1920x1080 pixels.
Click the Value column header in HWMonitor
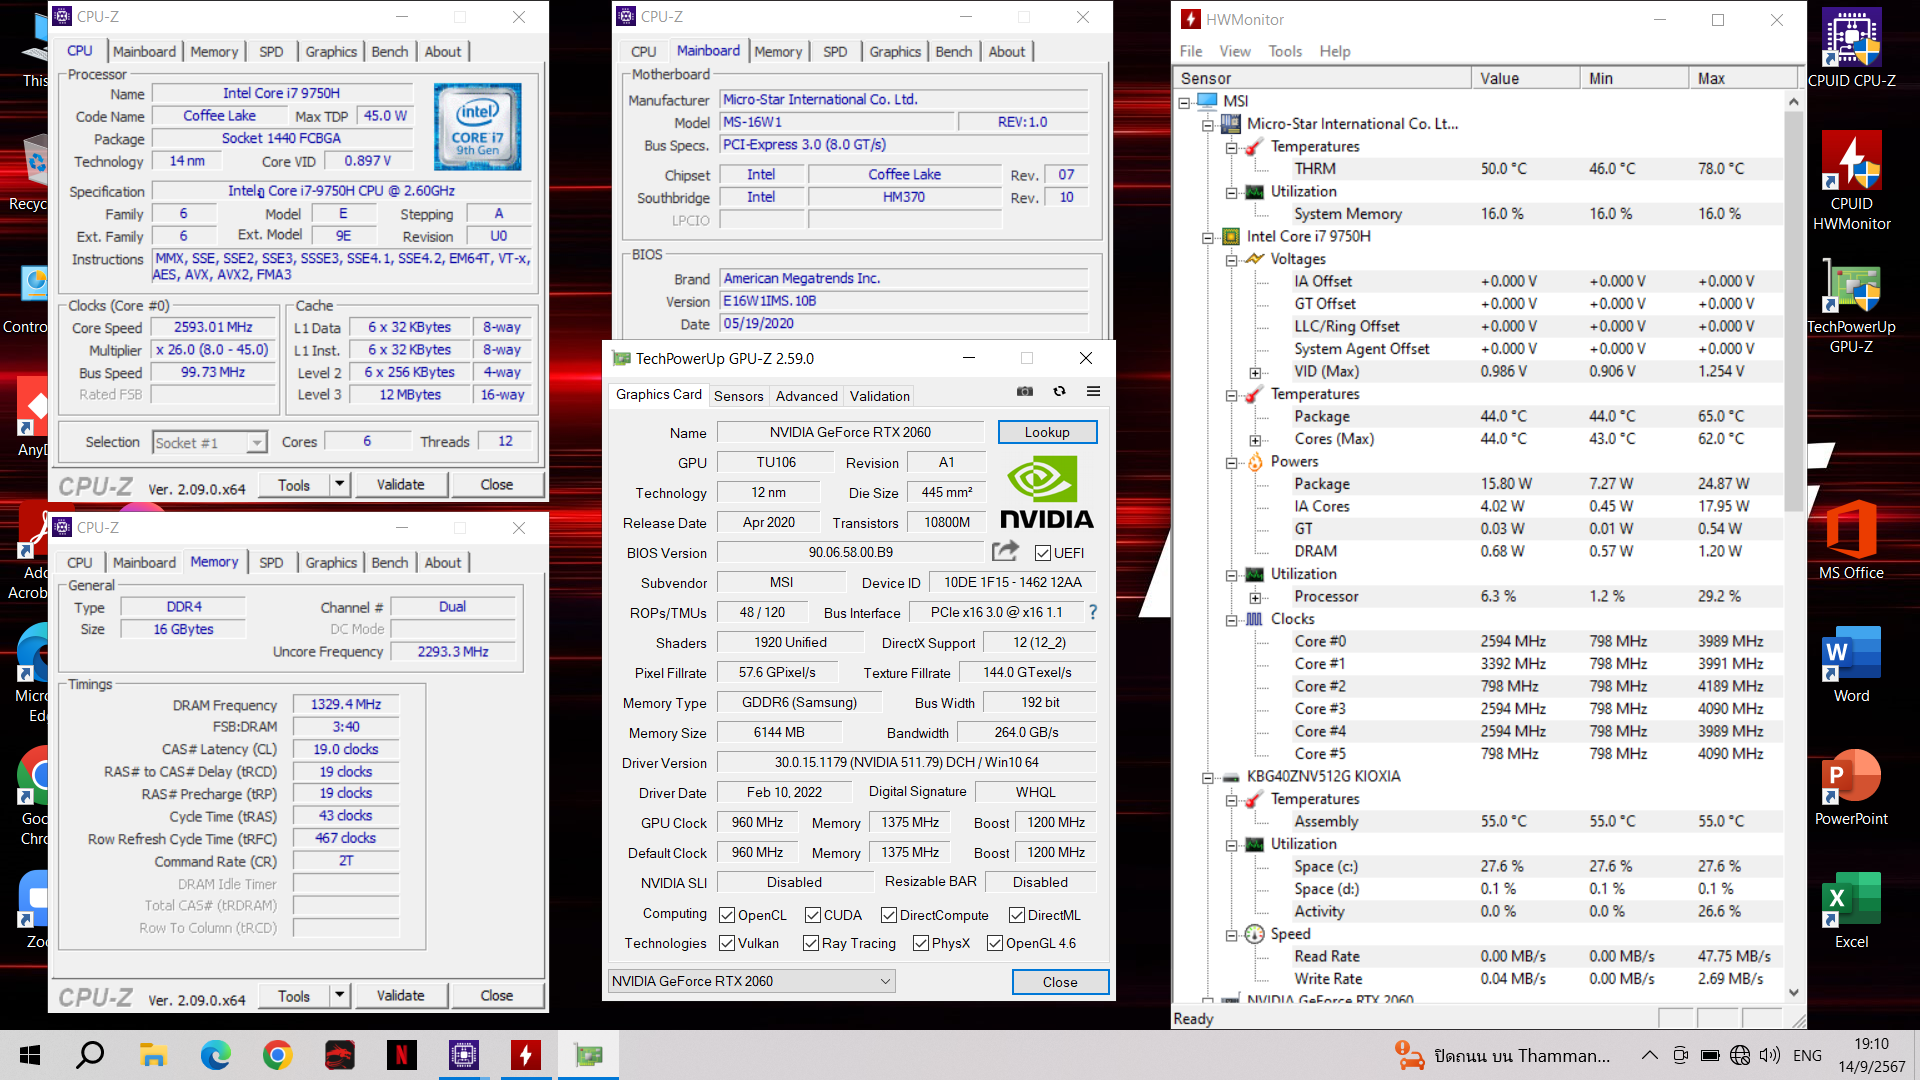pyautogui.click(x=1524, y=78)
